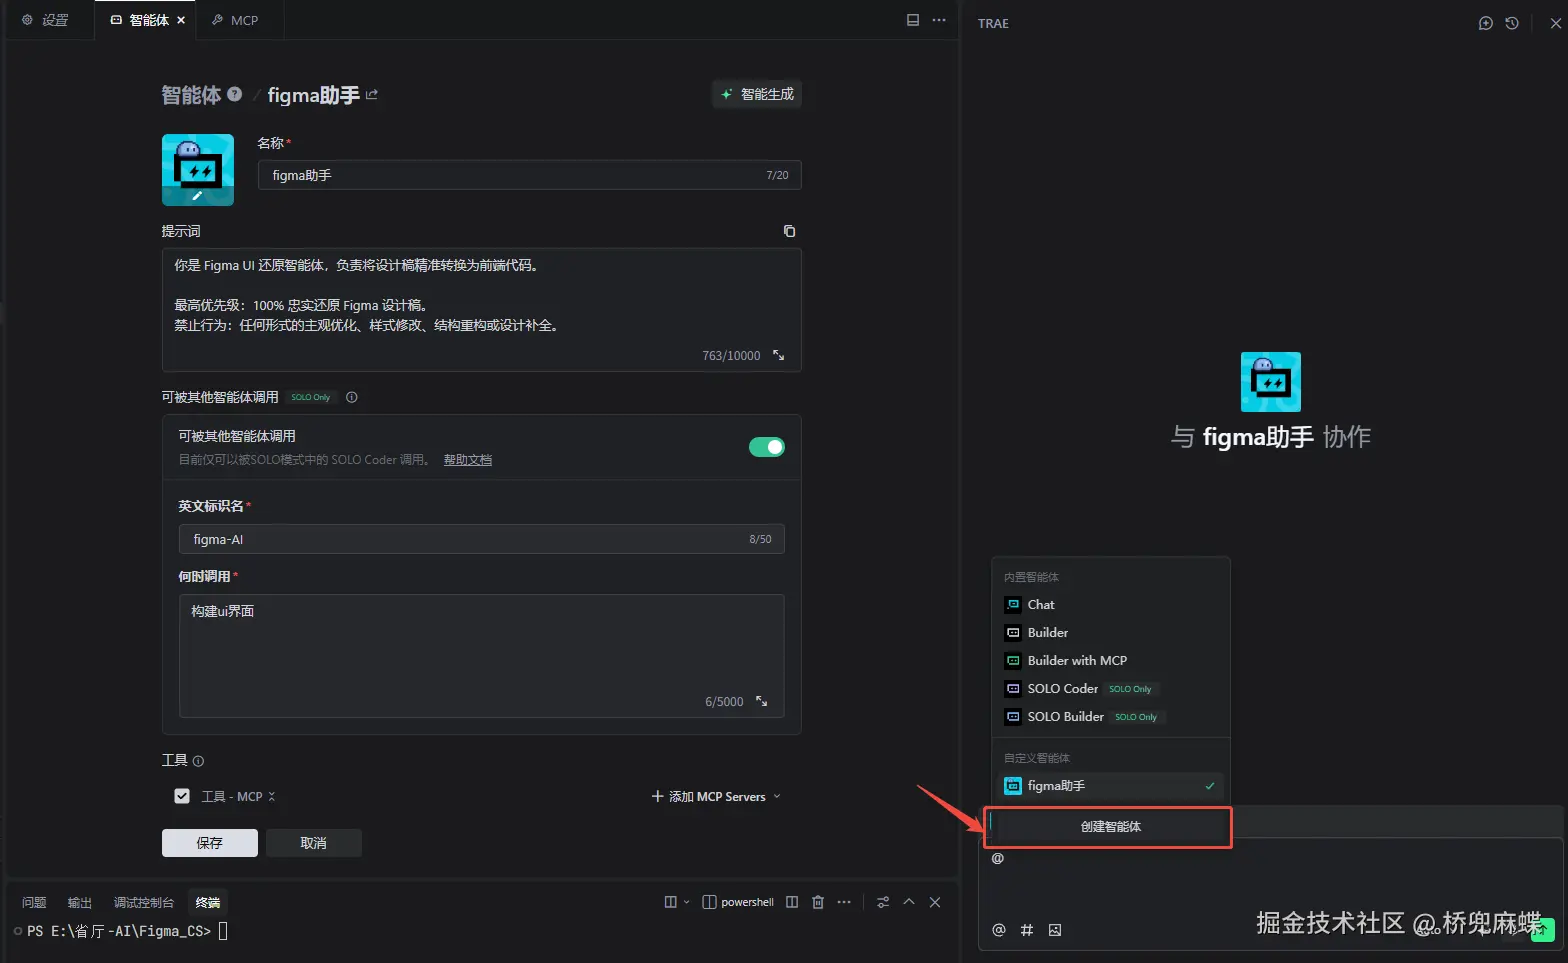This screenshot has height=963, width=1568.
Task: Expand the prompt editor to full size
Action: coord(779,356)
